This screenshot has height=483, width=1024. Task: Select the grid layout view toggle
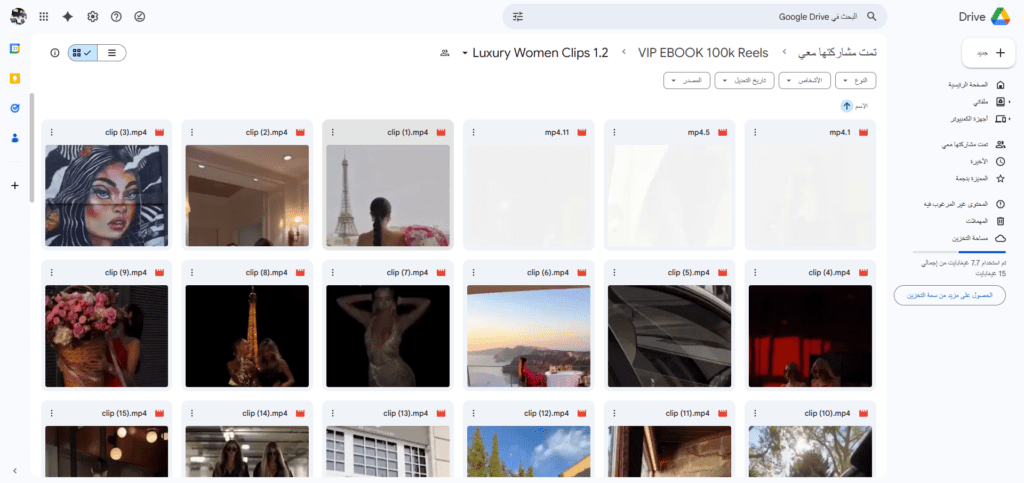[83, 53]
